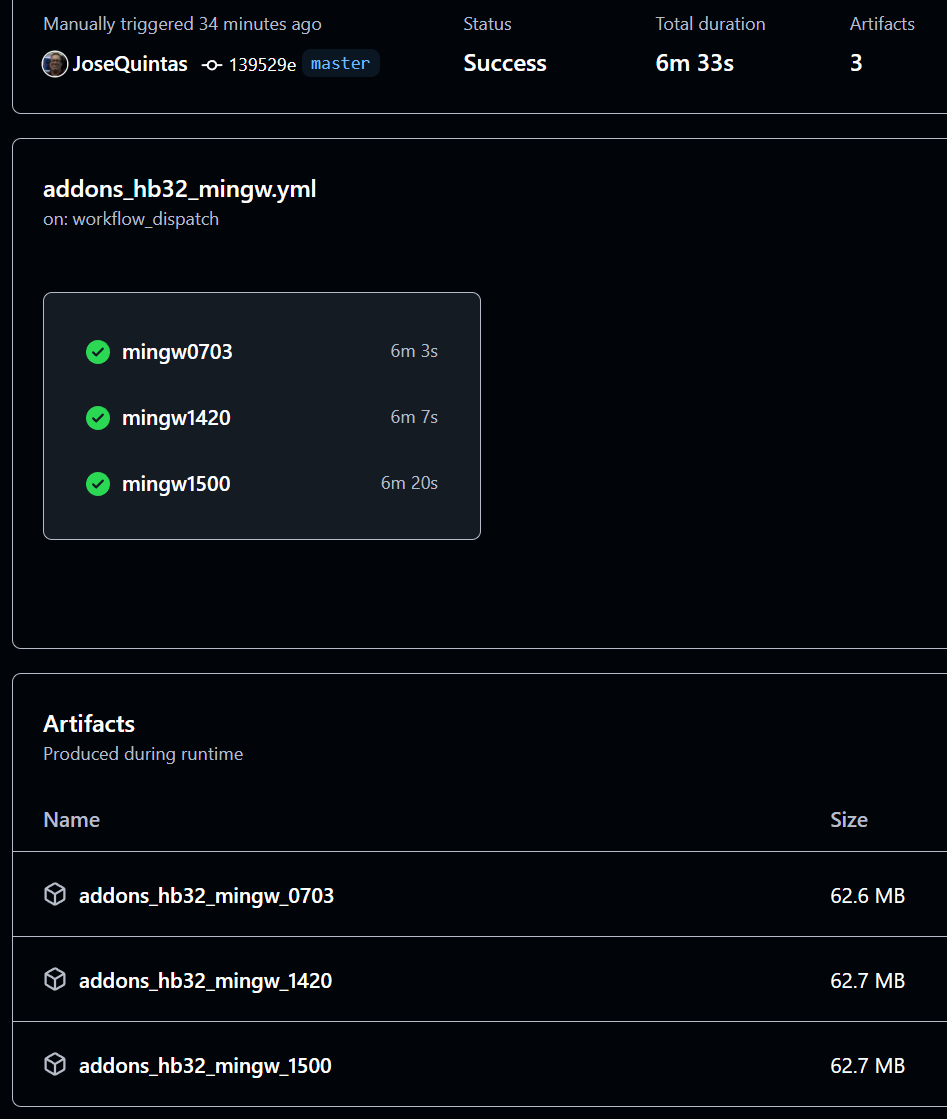Click the package icon for addons_hb32_mingw_0703
Image resolution: width=947 pixels, height=1119 pixels.
click(56, 895)
